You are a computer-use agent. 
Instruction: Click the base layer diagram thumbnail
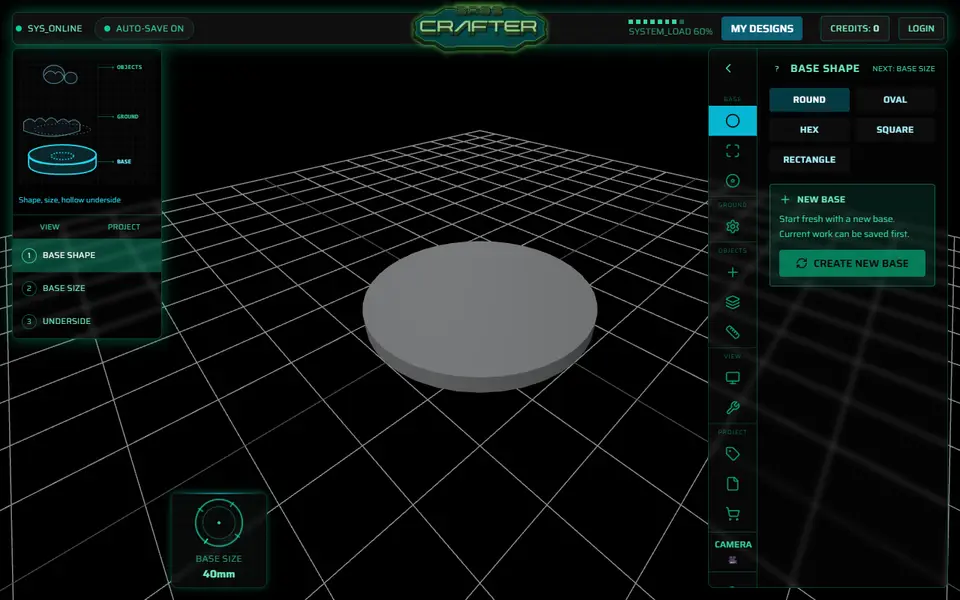point(62,159)
